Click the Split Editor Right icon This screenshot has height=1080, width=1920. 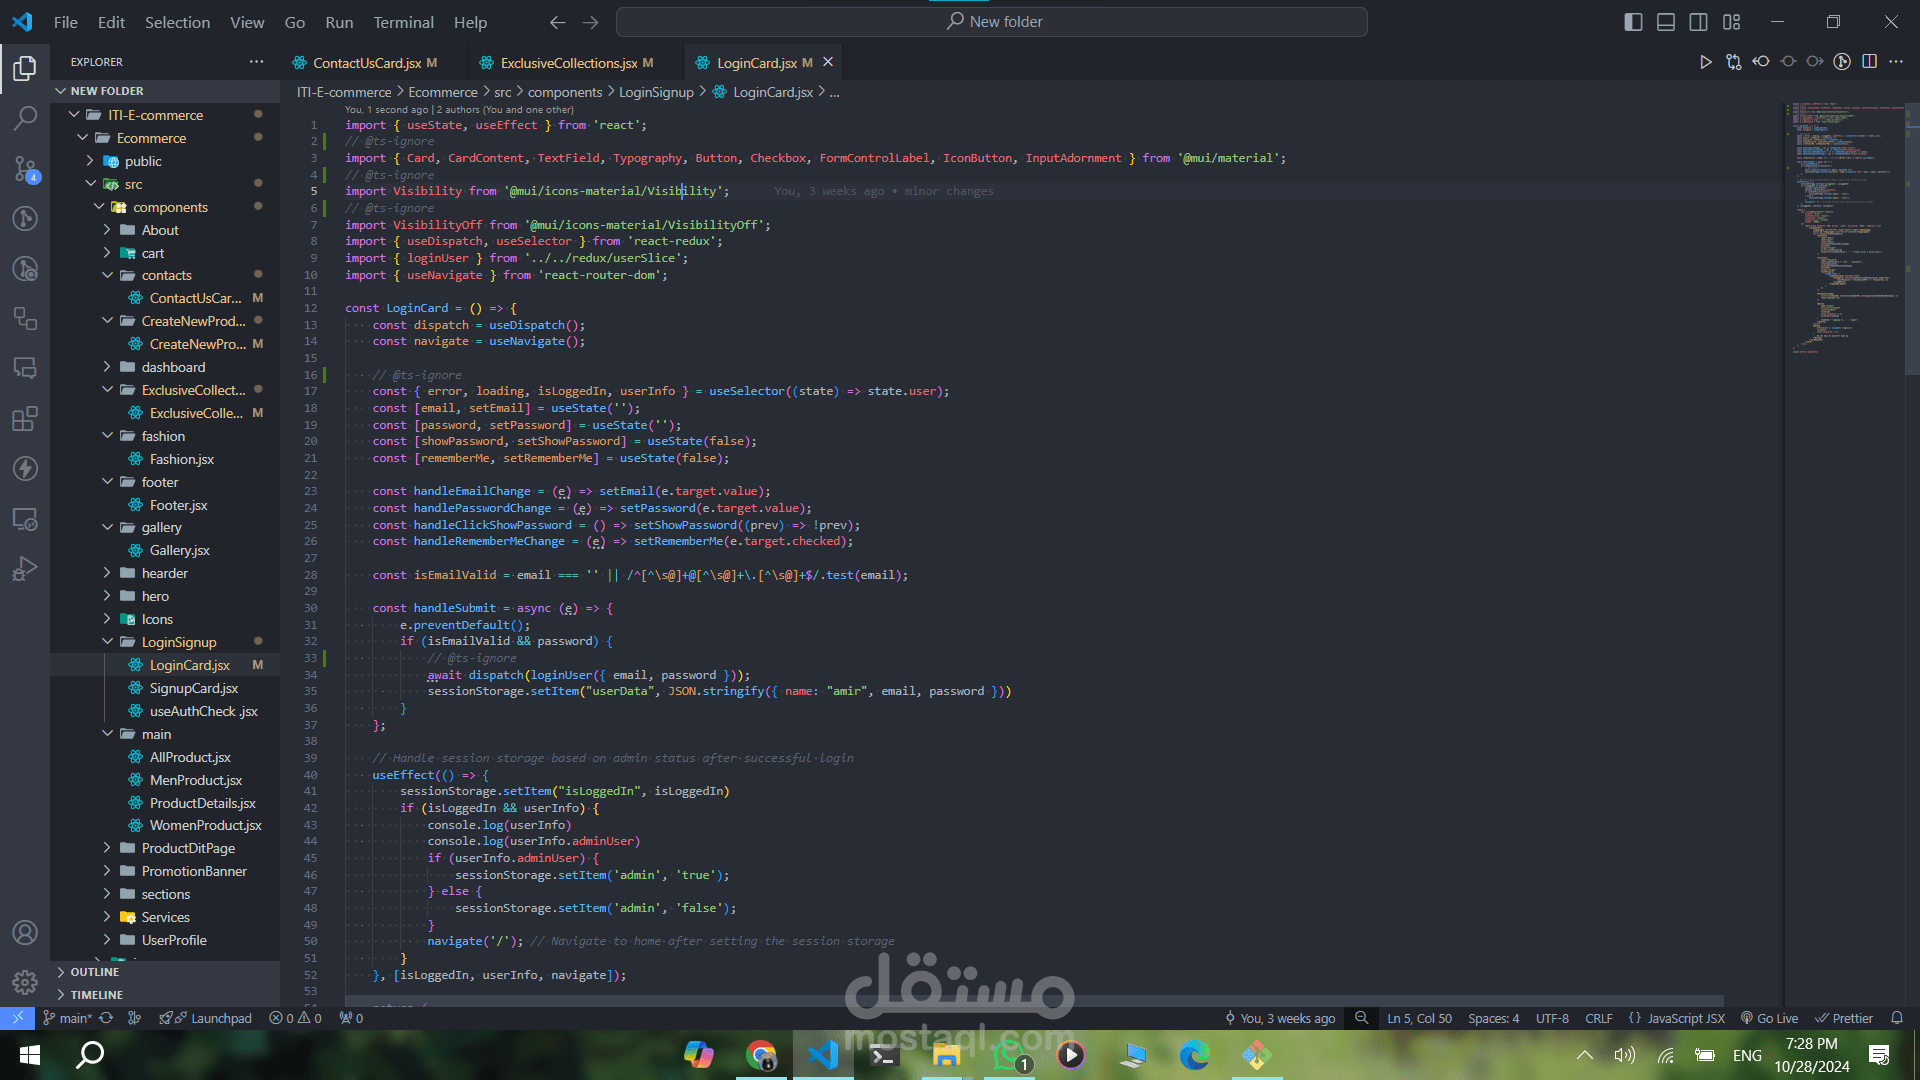pos(1869,62)
